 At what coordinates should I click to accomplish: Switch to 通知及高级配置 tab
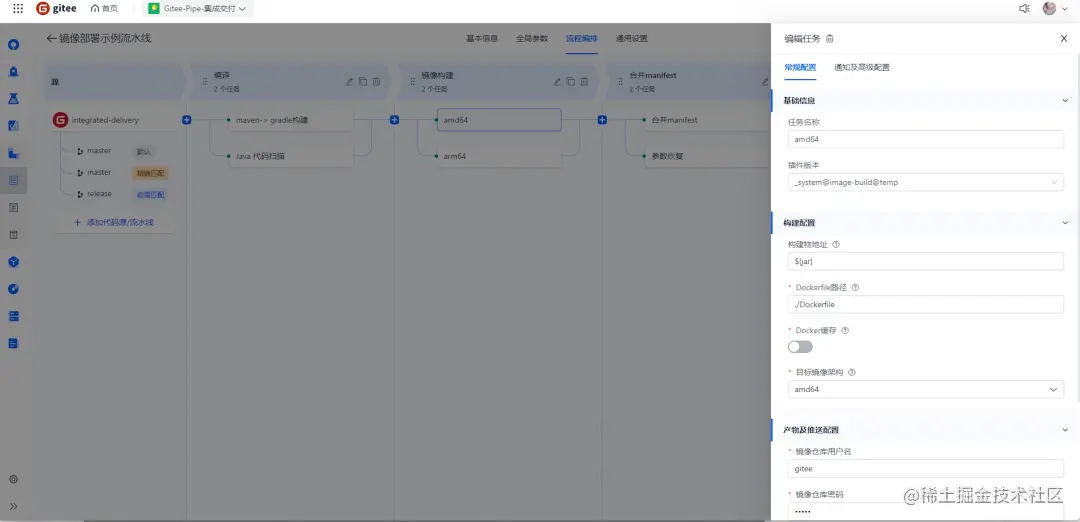click(862, 67)
